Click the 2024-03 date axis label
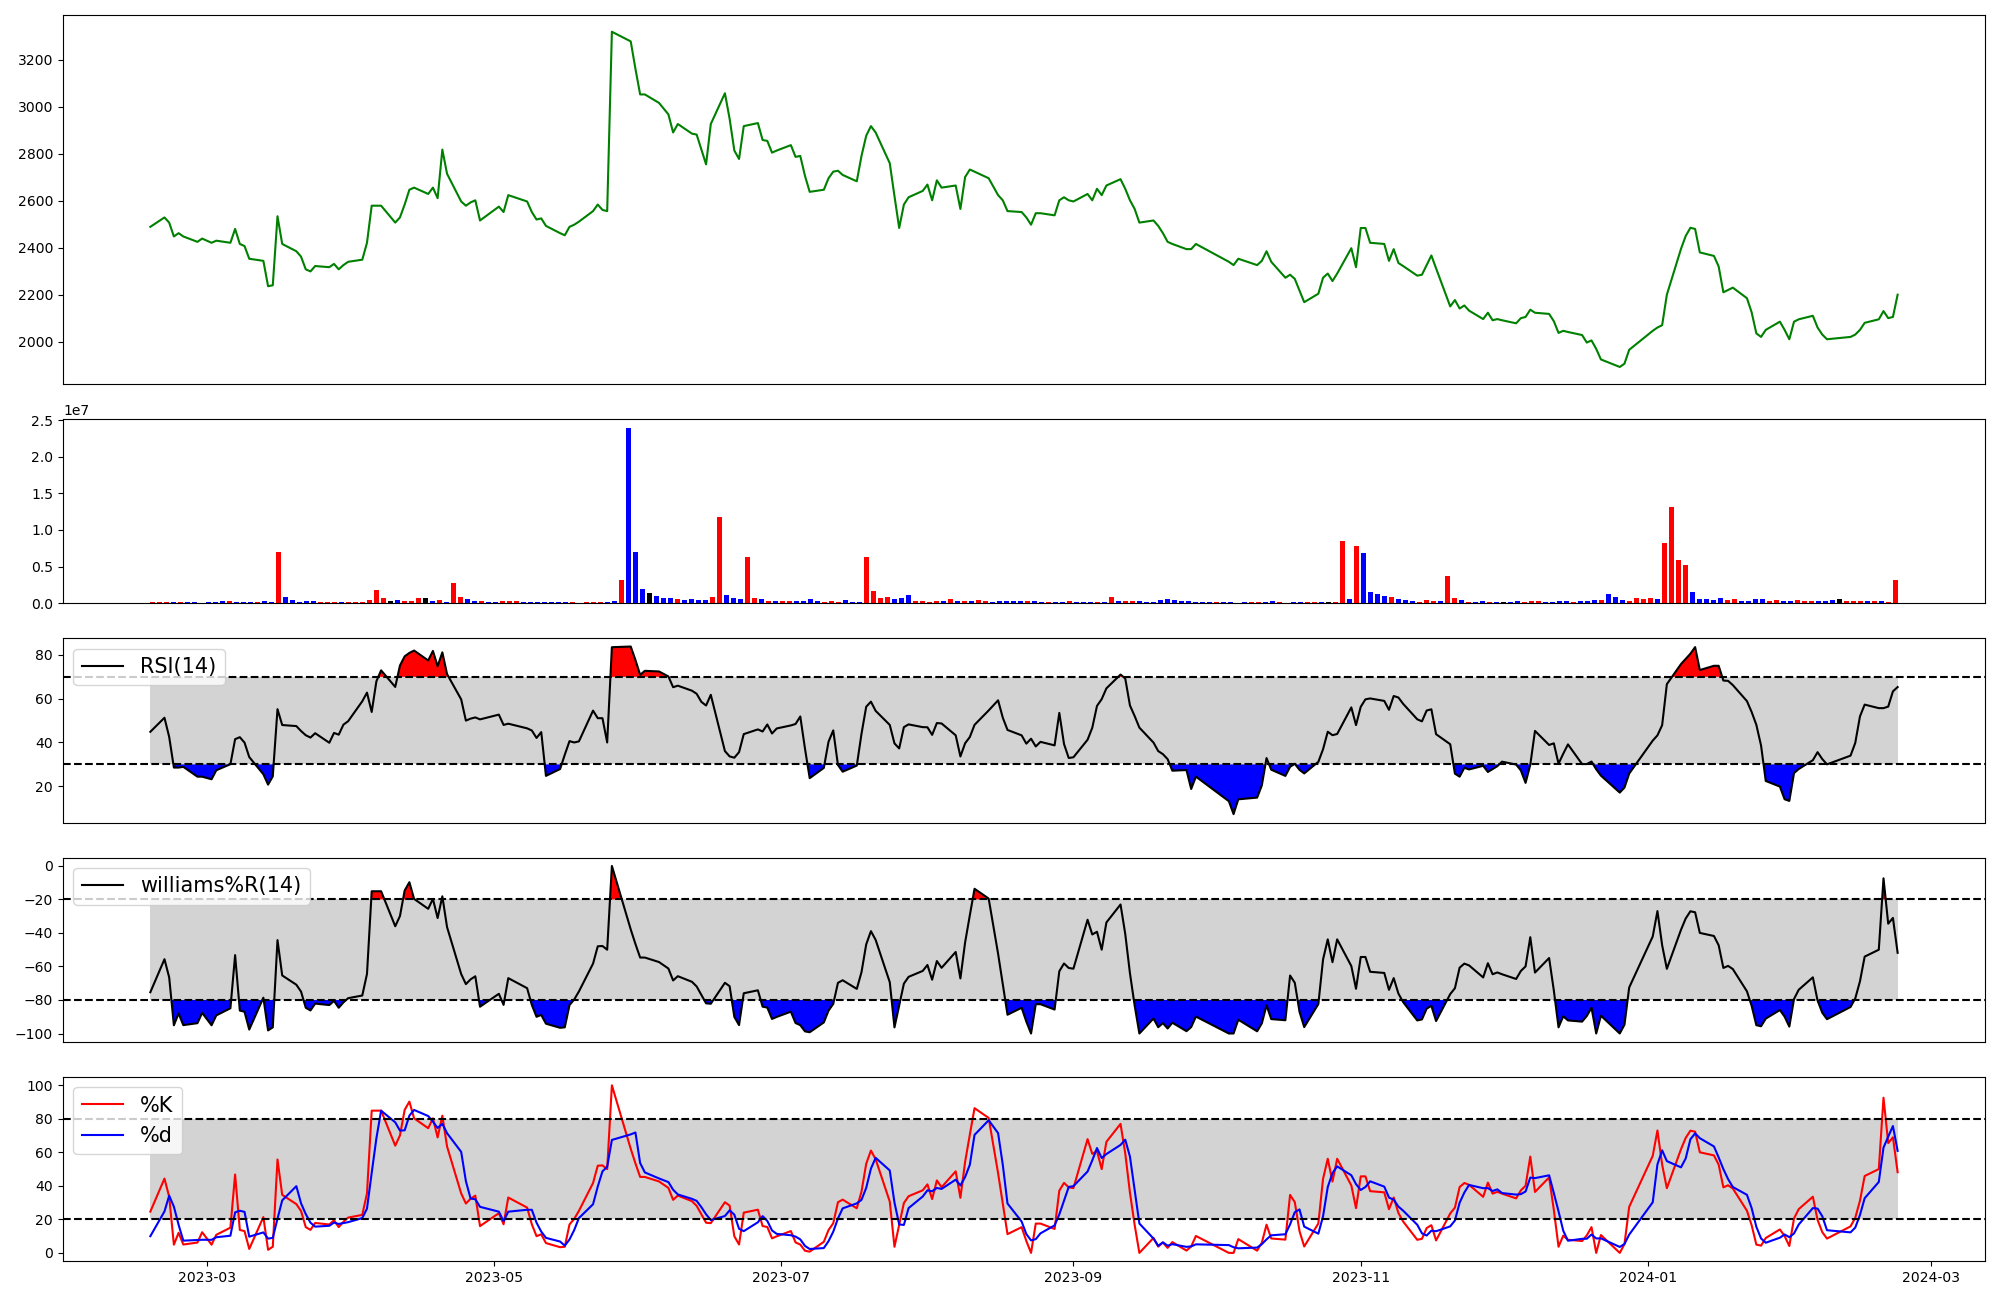 click(1930, 1277)
